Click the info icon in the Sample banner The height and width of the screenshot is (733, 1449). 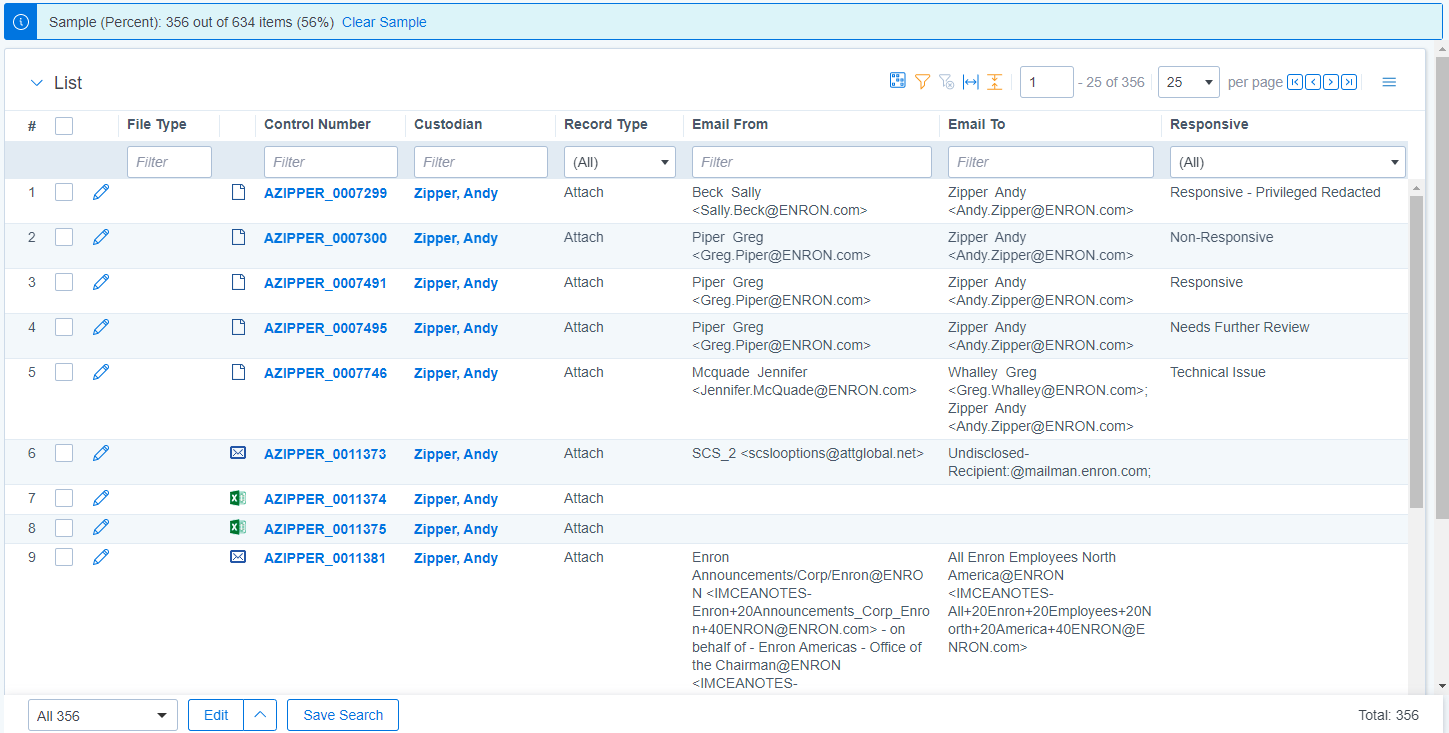click(21, 22)
